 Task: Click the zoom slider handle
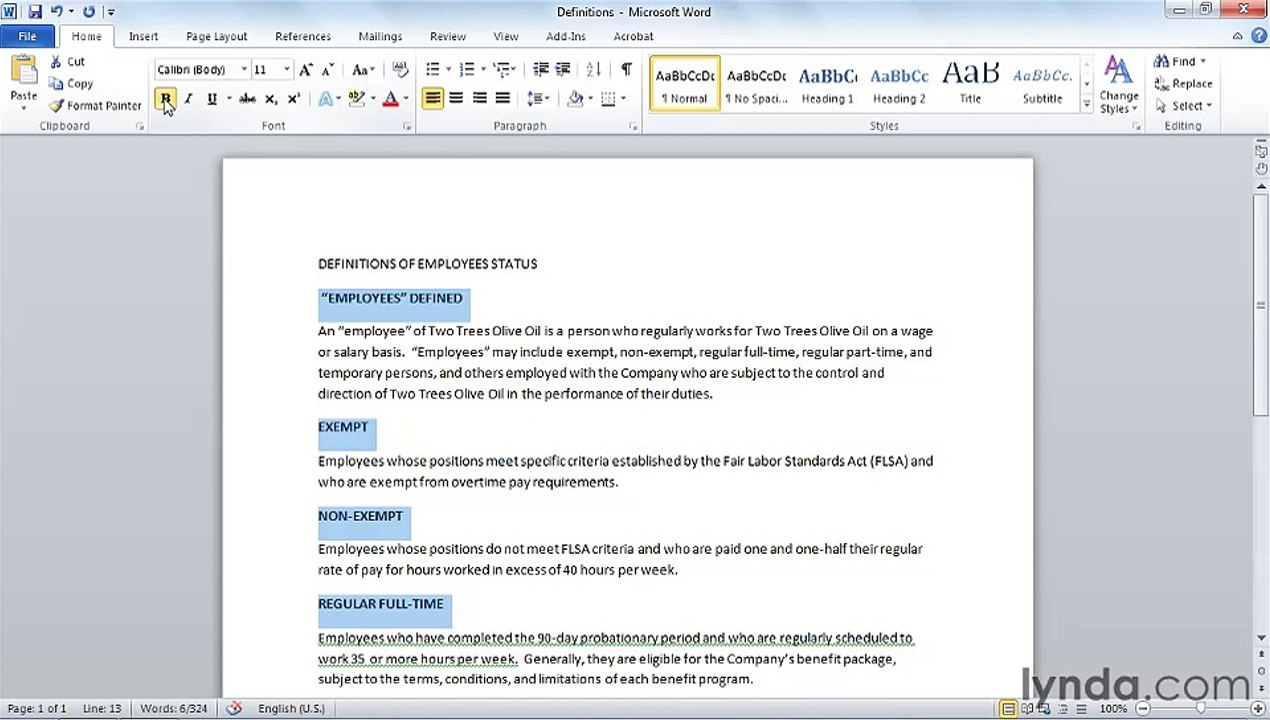(1200, 709)
